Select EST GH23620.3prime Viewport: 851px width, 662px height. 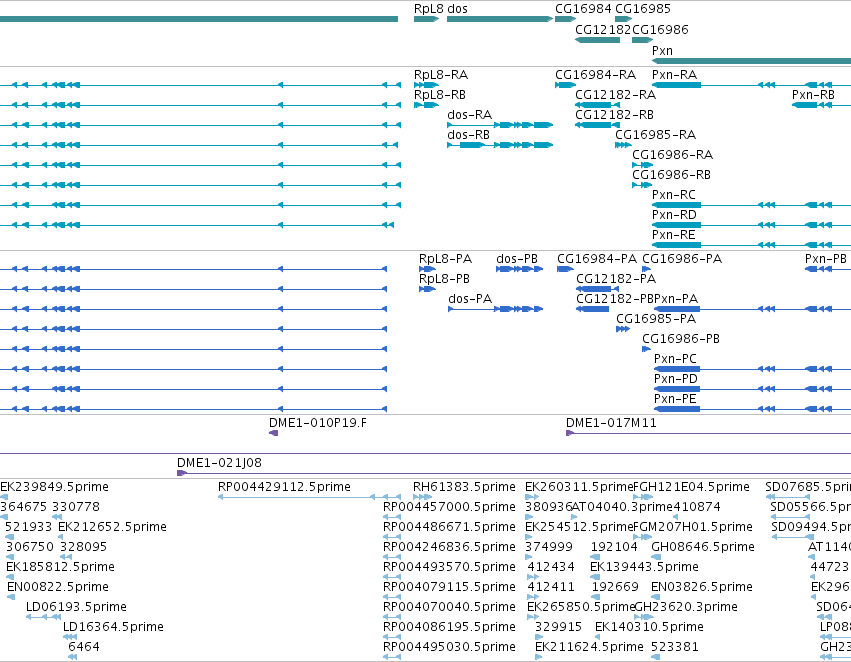click(x=686, y=607)
